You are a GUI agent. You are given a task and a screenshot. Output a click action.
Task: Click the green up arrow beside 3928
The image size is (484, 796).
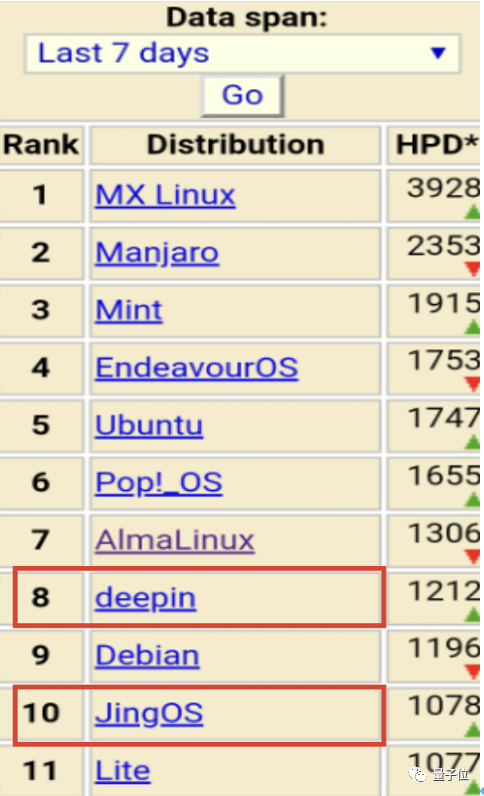472,212
